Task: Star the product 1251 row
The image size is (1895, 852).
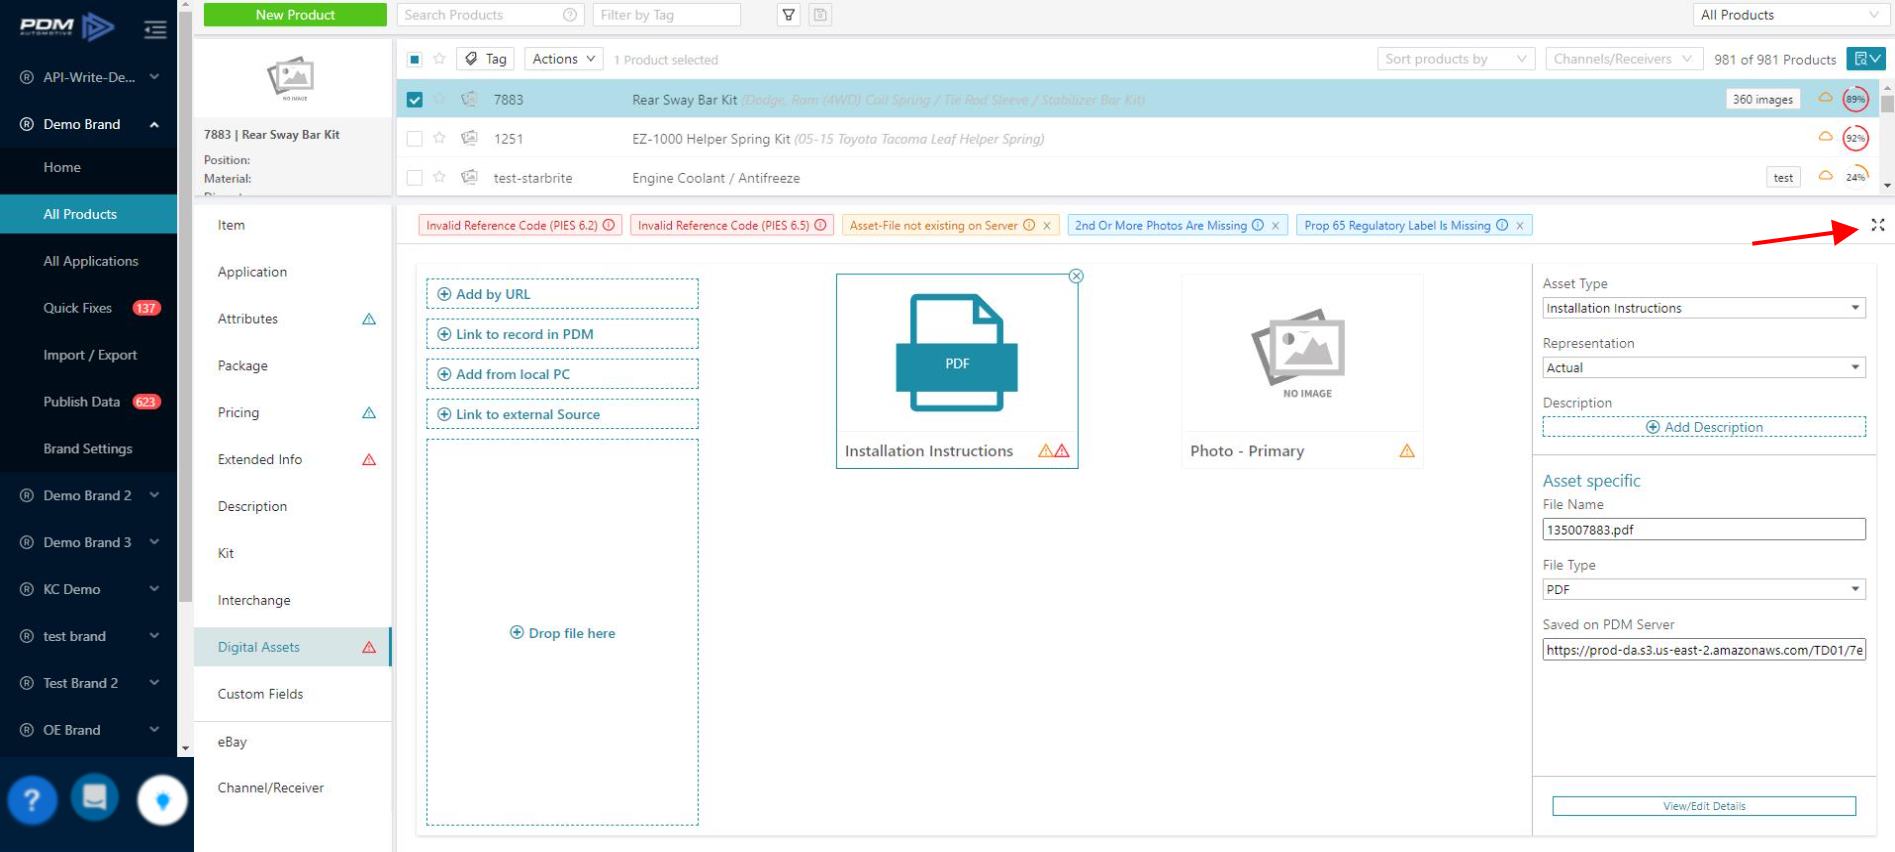Action: coord(439,138)
